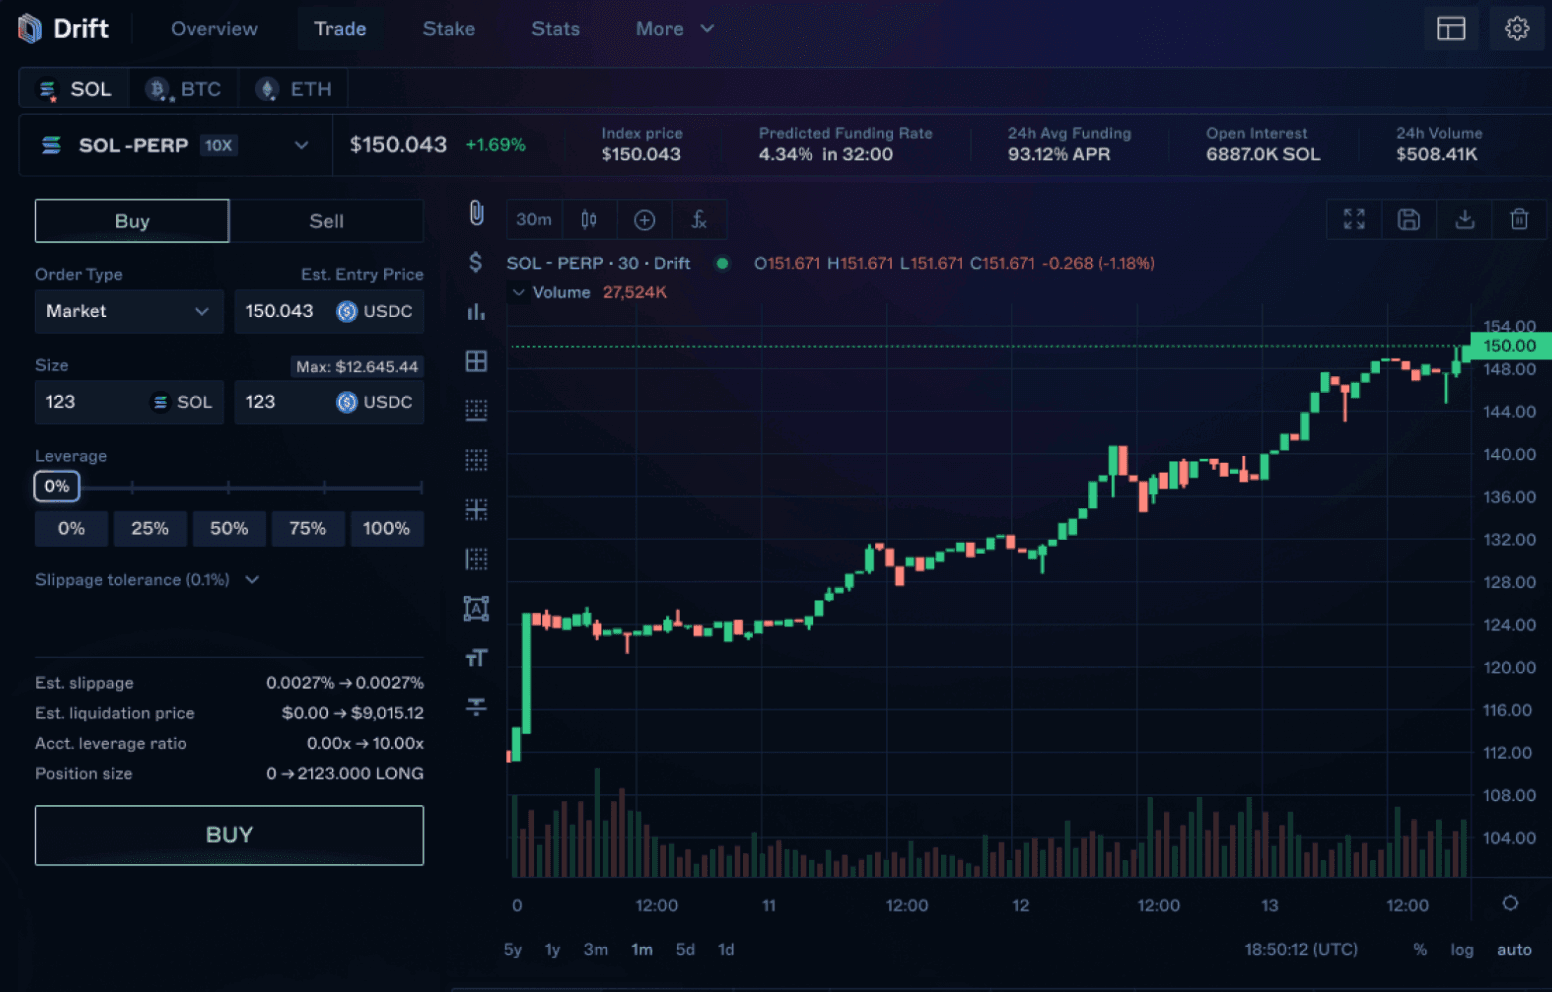Set leverage to 50% button

coord(229,528)
